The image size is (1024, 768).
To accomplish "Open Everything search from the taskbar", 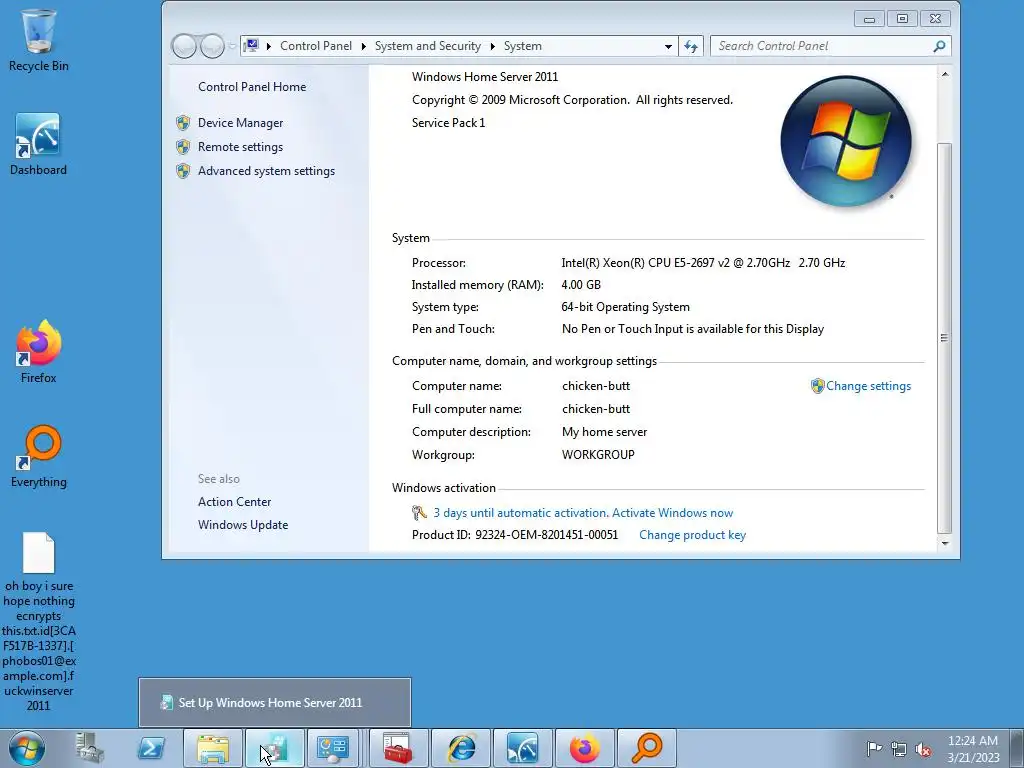I will click(x=647, y=748).
